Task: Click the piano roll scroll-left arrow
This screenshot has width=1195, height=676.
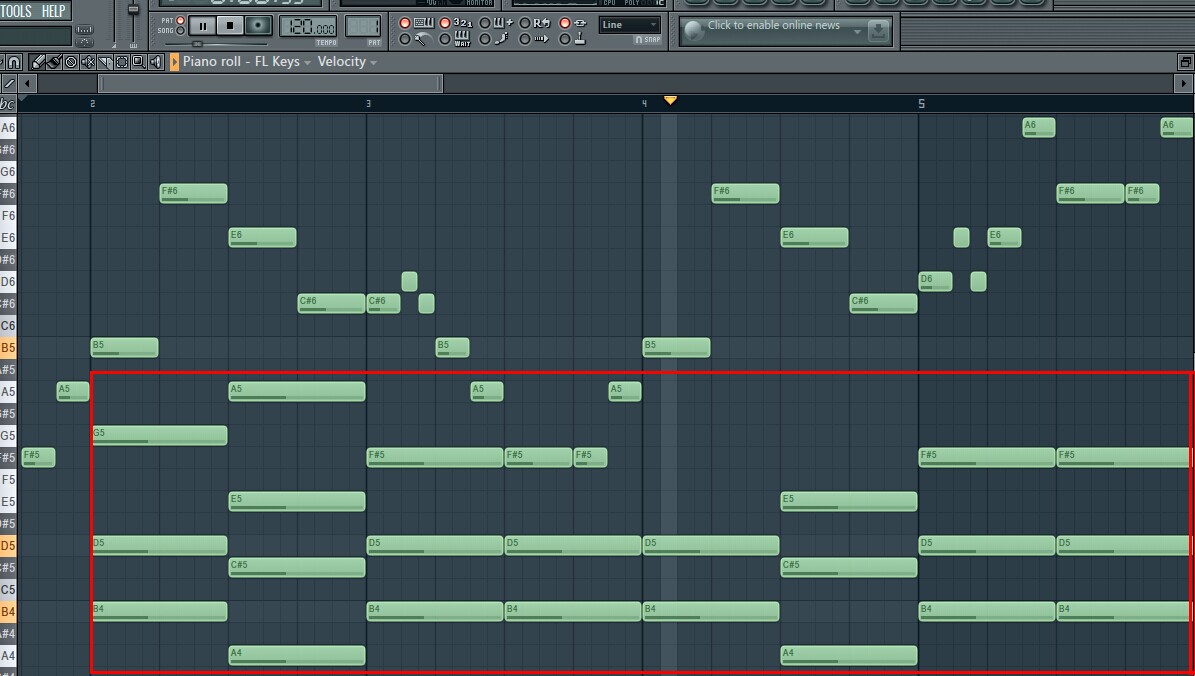Action: click(x=27, y=83)
